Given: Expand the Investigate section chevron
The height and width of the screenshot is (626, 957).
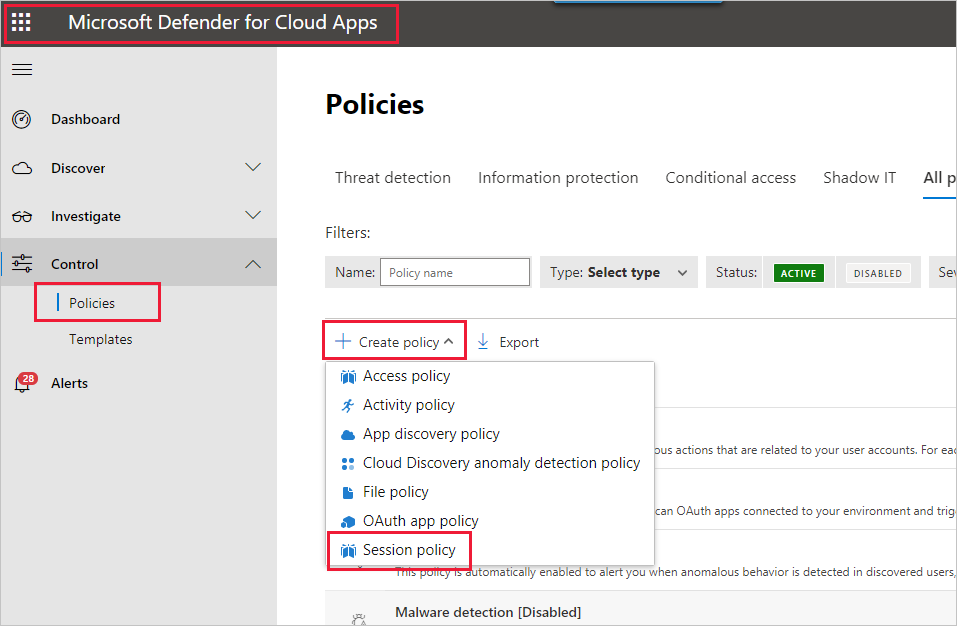Looking at the screenshot, I should point(253,215).
